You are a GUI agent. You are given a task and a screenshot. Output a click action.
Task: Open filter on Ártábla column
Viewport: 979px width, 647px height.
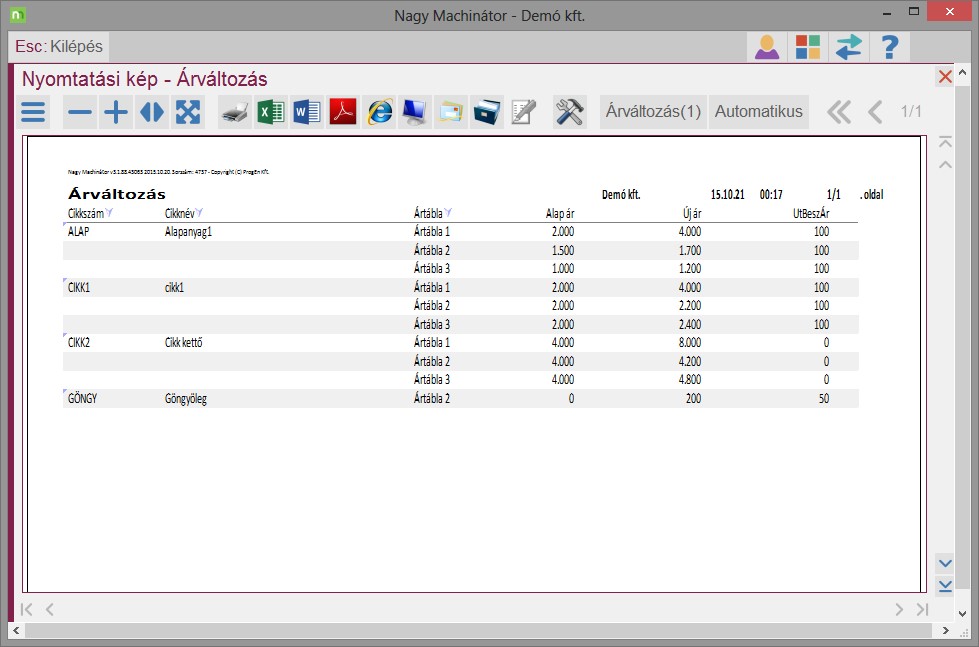pyautogui.click(x=448, y=212)
